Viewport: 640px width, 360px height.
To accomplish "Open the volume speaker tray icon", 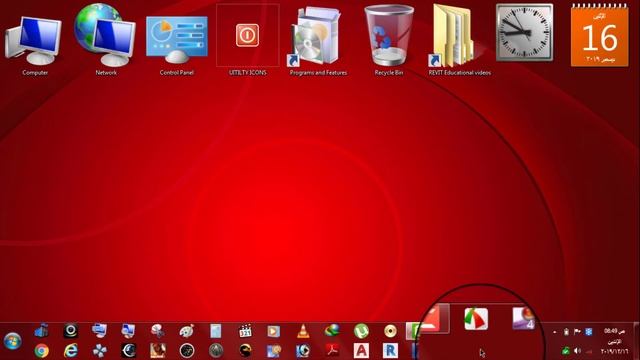I will point(577,351).
